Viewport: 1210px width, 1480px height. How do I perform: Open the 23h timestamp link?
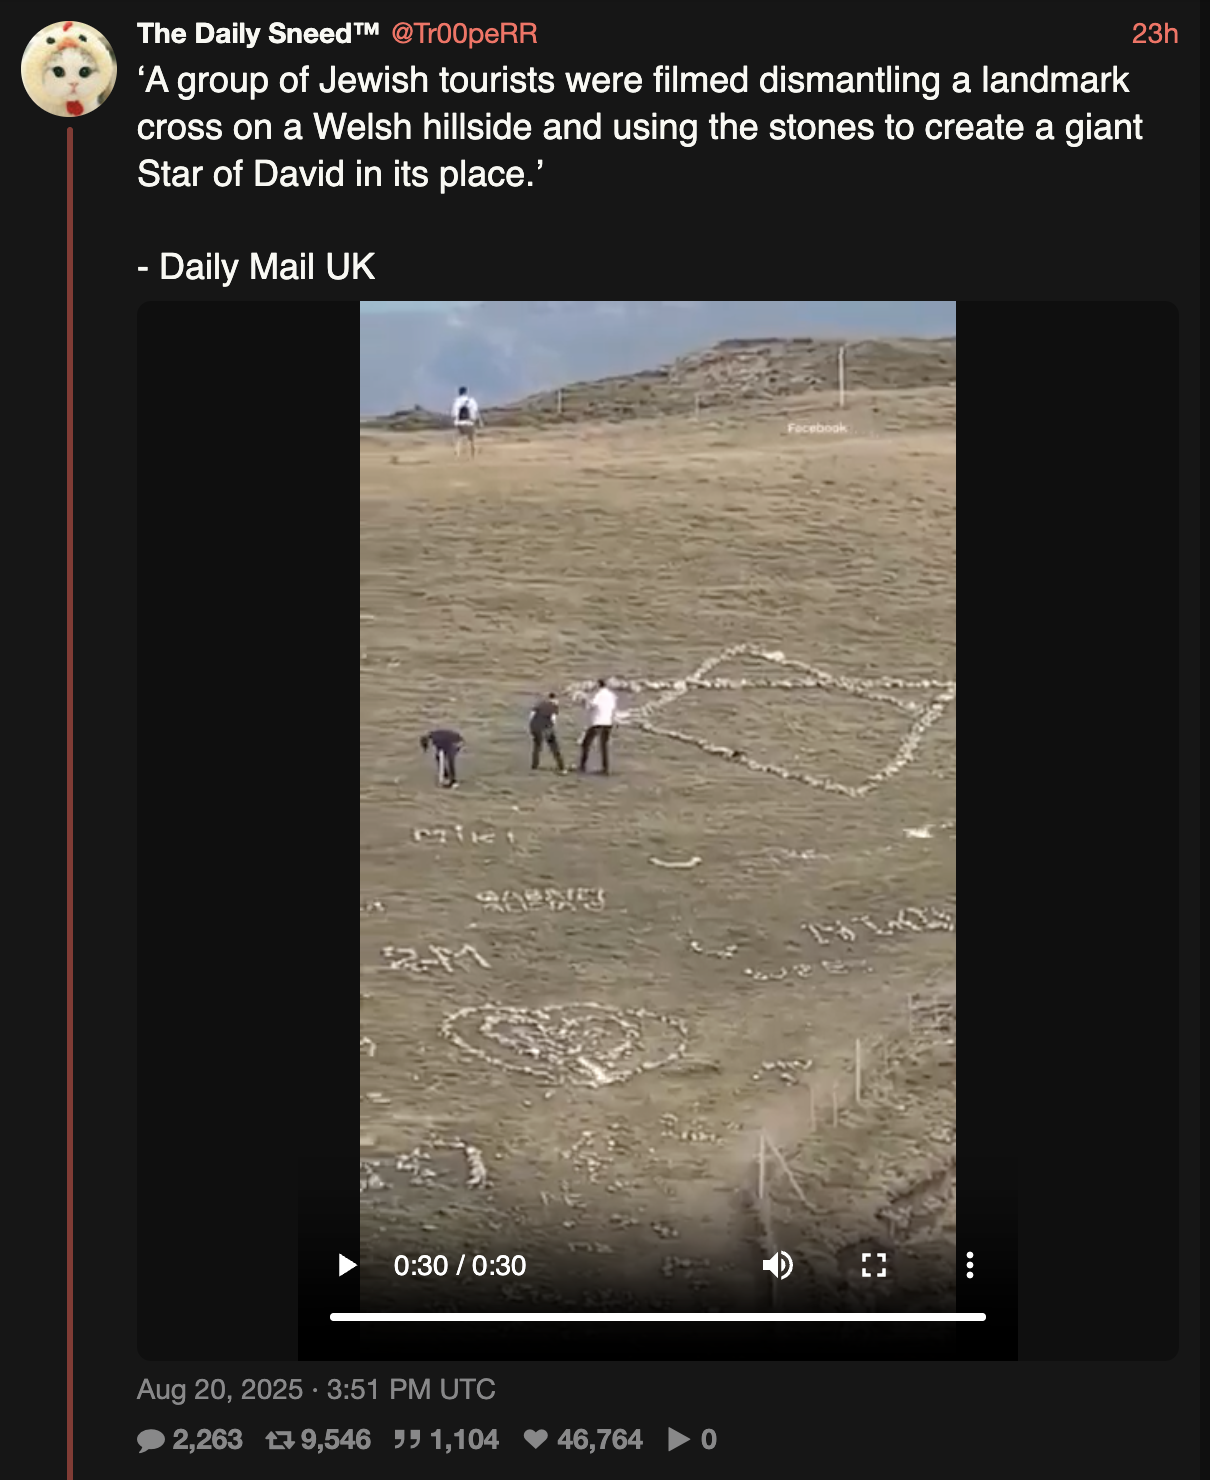point(1155,33)
